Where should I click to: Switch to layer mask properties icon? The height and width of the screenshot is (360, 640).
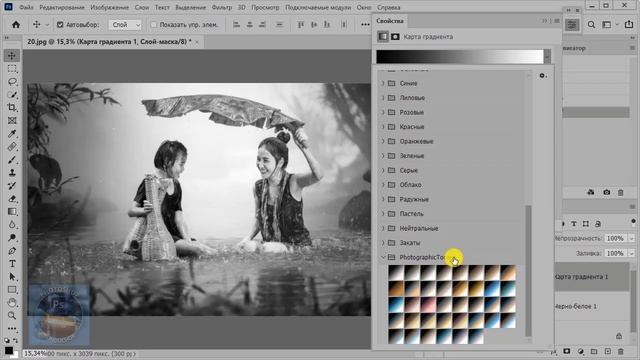(395, 37)
